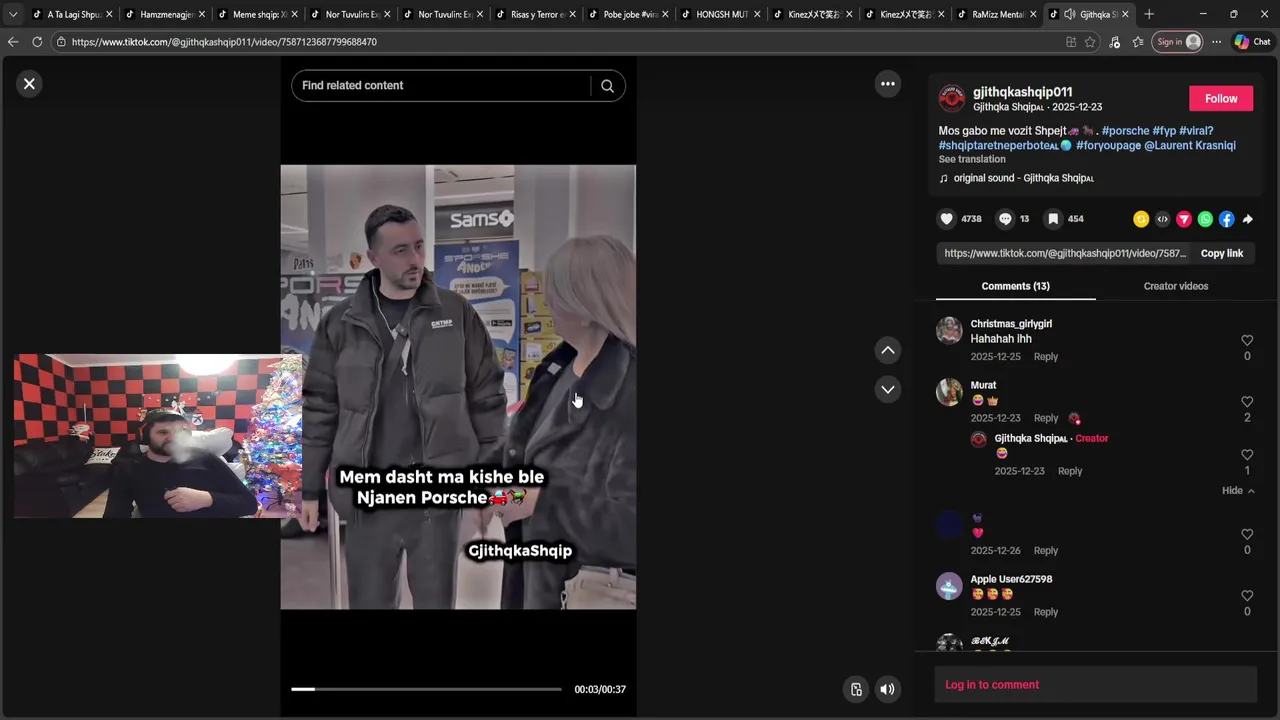Image resolution: width=1280 pixels, height=720 pixels.
Task: Mute the video with the speaker icon
Action: [887, 689]
